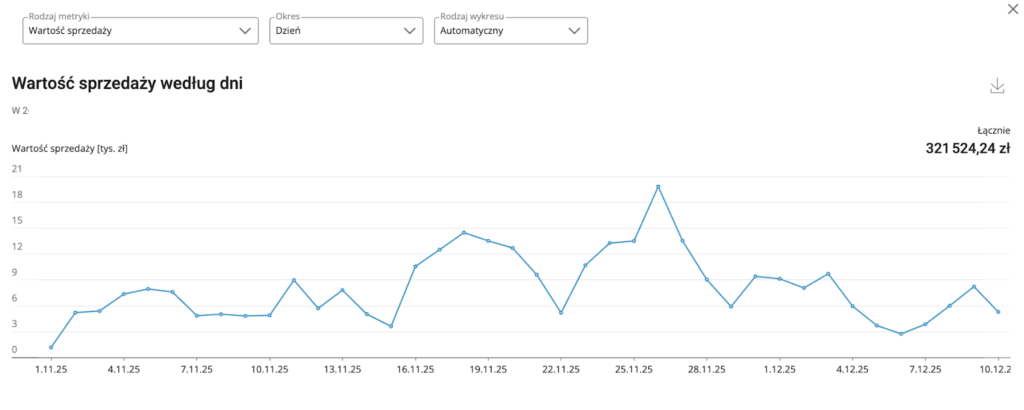Click chevron arrow beside Dzień
Viewport: 1024px width, 410px height.
(409, 31)
